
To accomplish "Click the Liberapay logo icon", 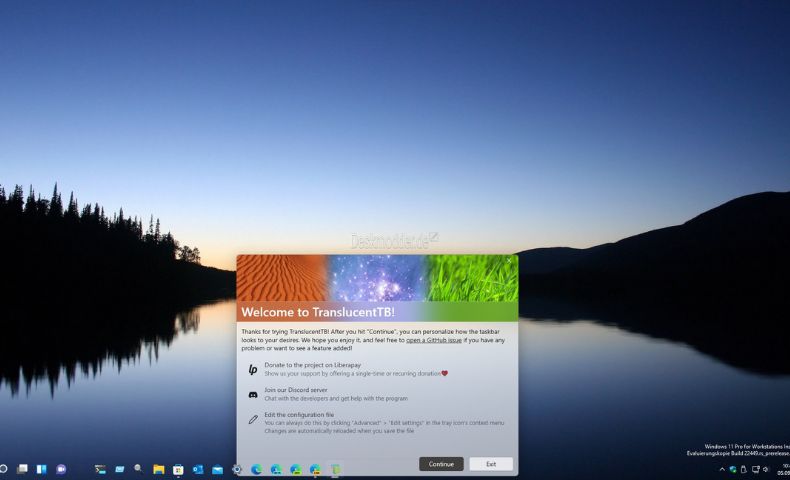I will click(253, 370).
